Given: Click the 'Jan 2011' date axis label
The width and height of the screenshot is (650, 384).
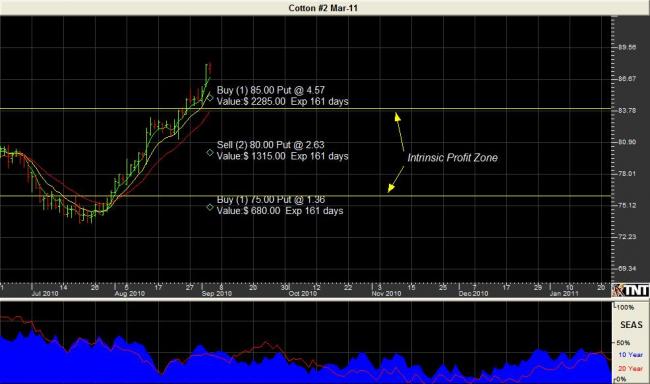Looking at the screenshot, I should [x=564, y=294].
